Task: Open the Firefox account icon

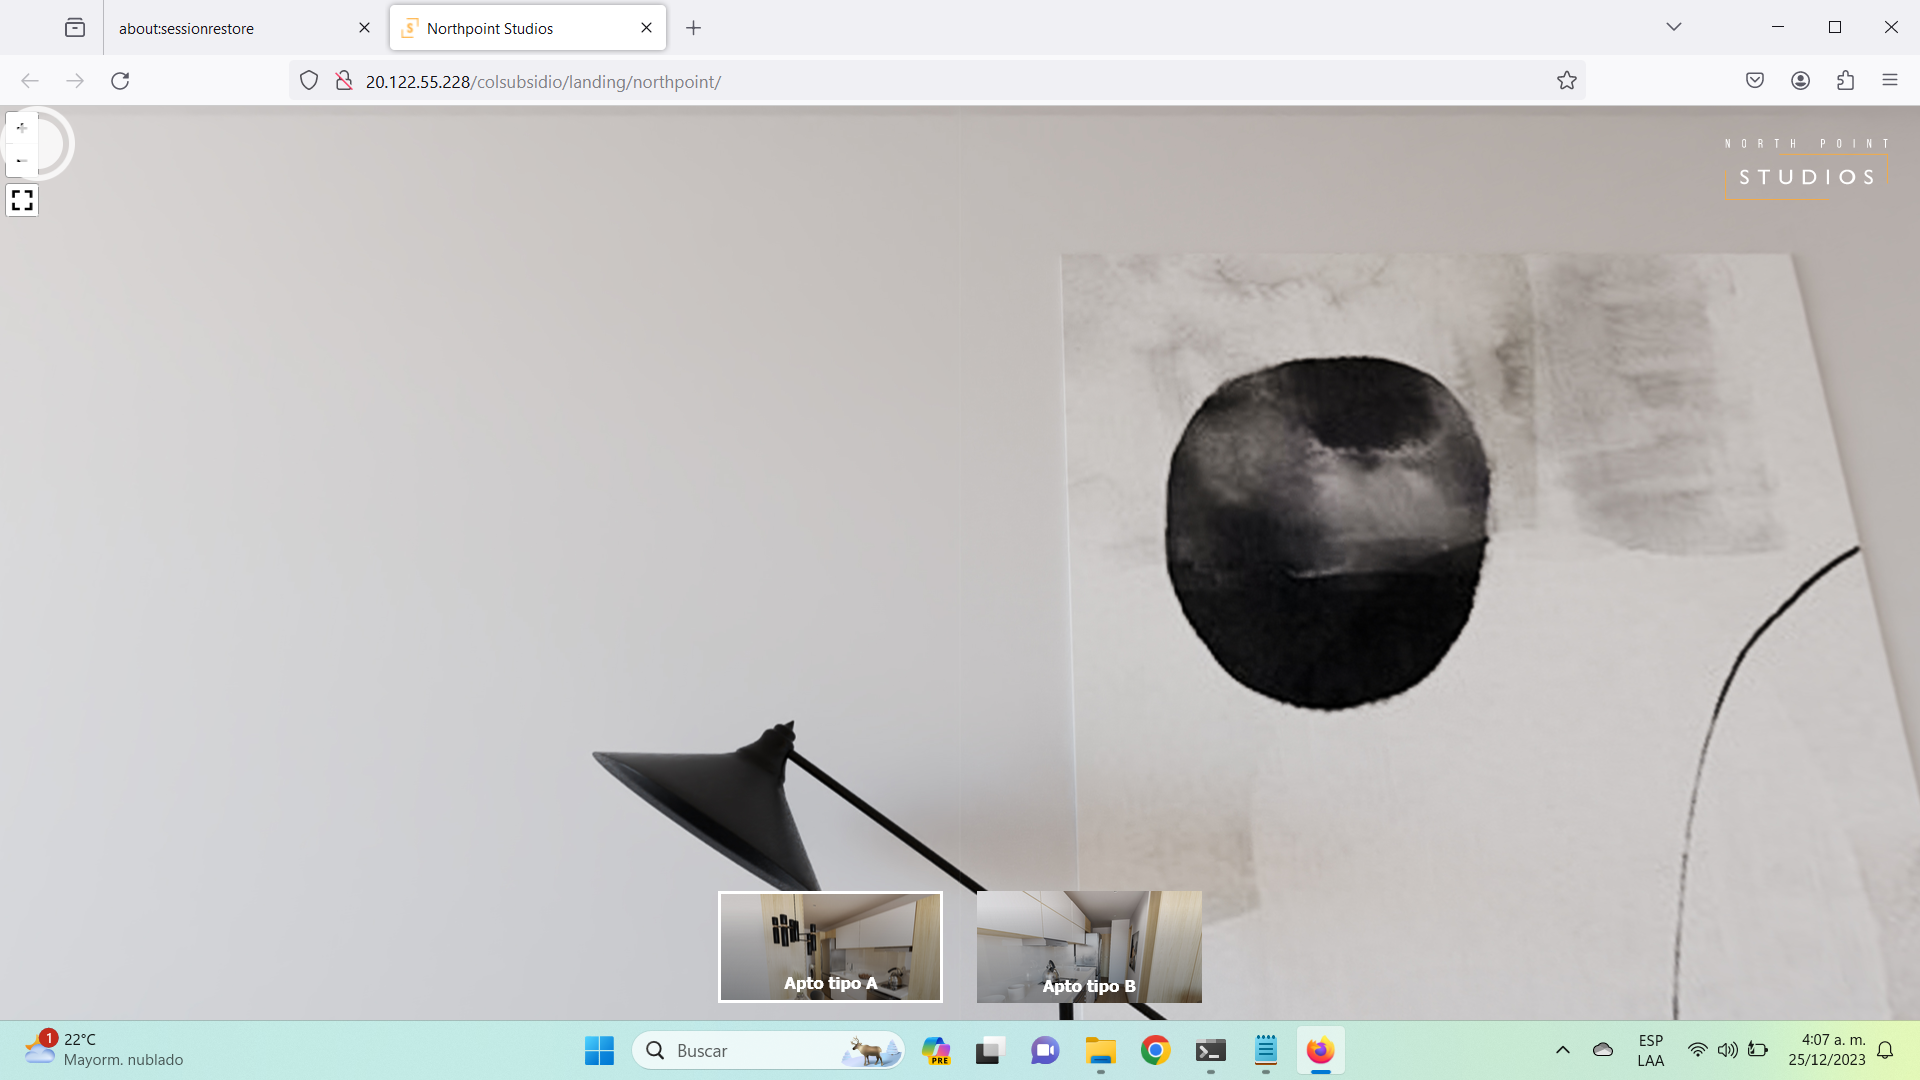Action: (1800, 81)
